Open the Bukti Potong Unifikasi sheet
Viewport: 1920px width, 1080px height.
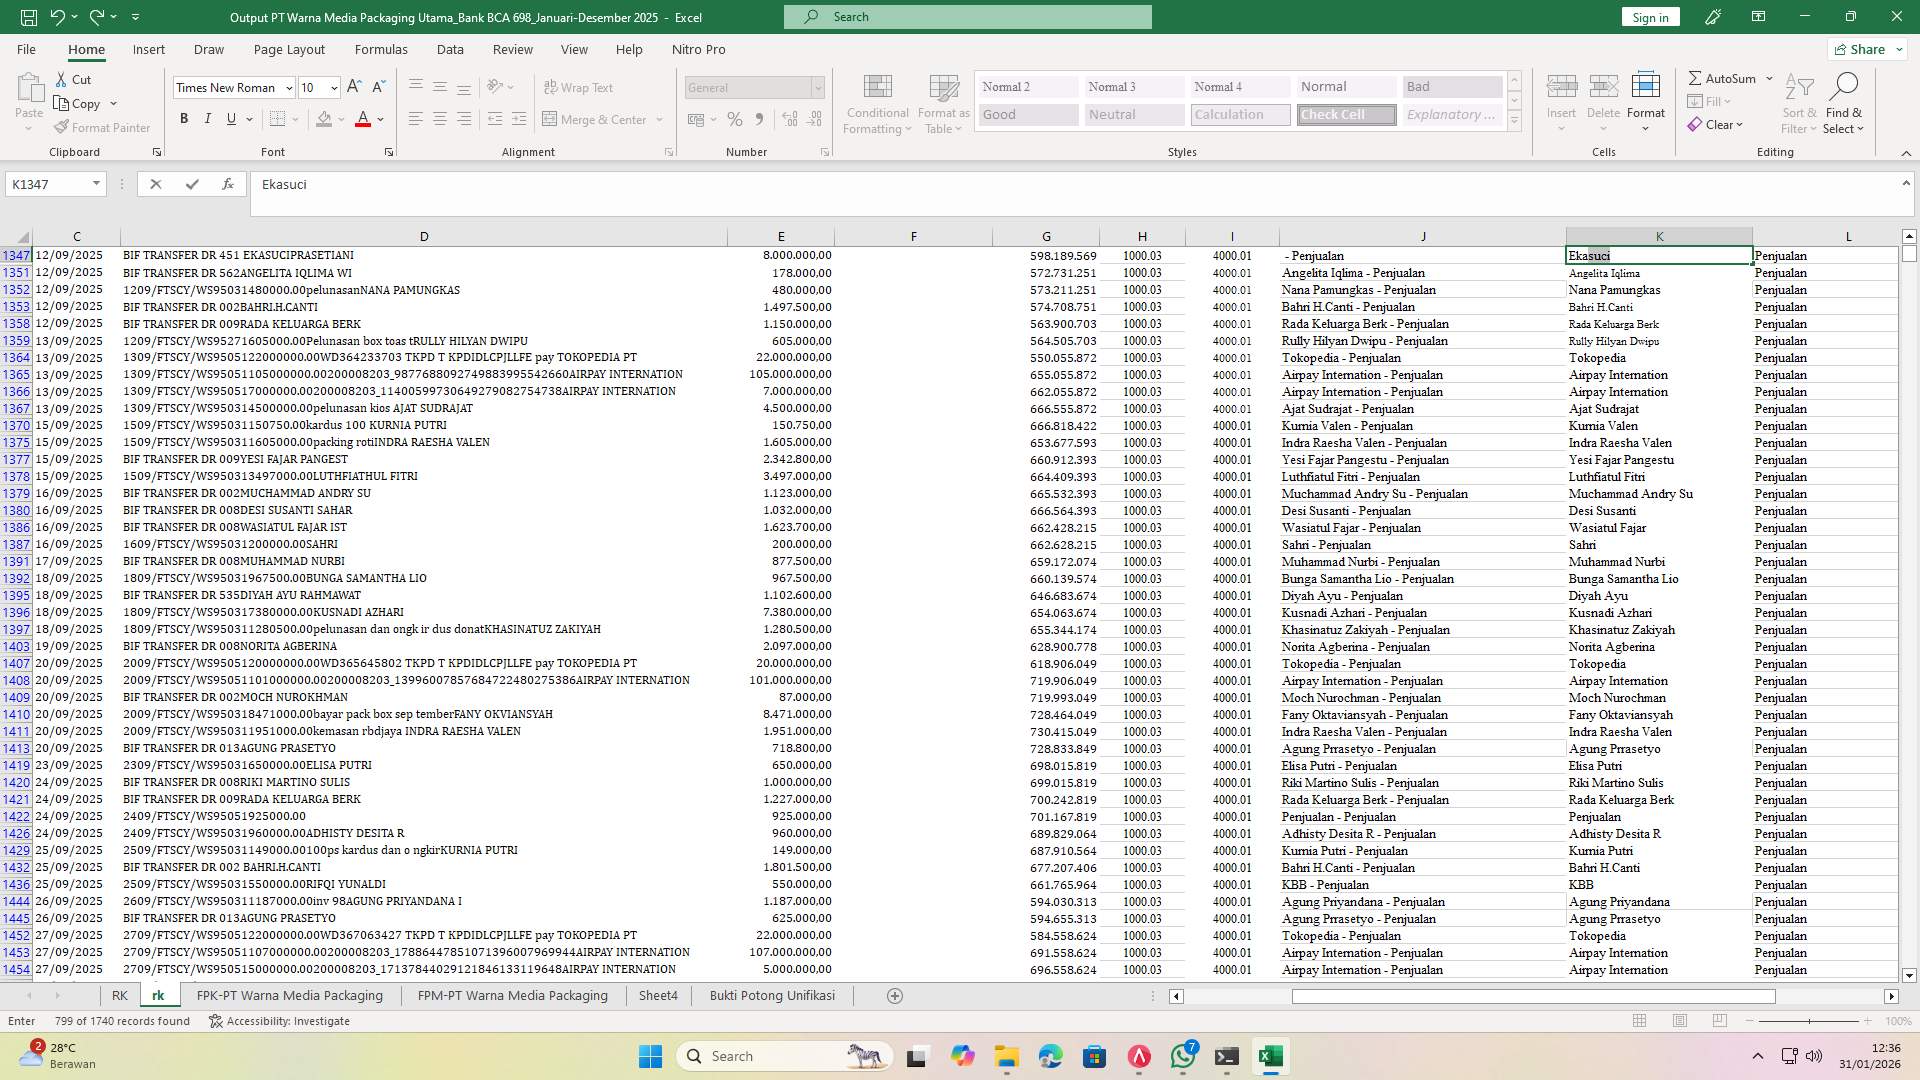771,995
